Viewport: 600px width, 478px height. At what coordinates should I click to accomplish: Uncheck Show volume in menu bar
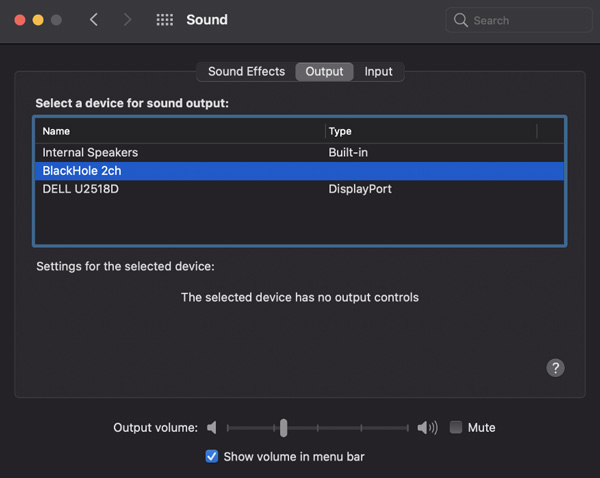211,456
